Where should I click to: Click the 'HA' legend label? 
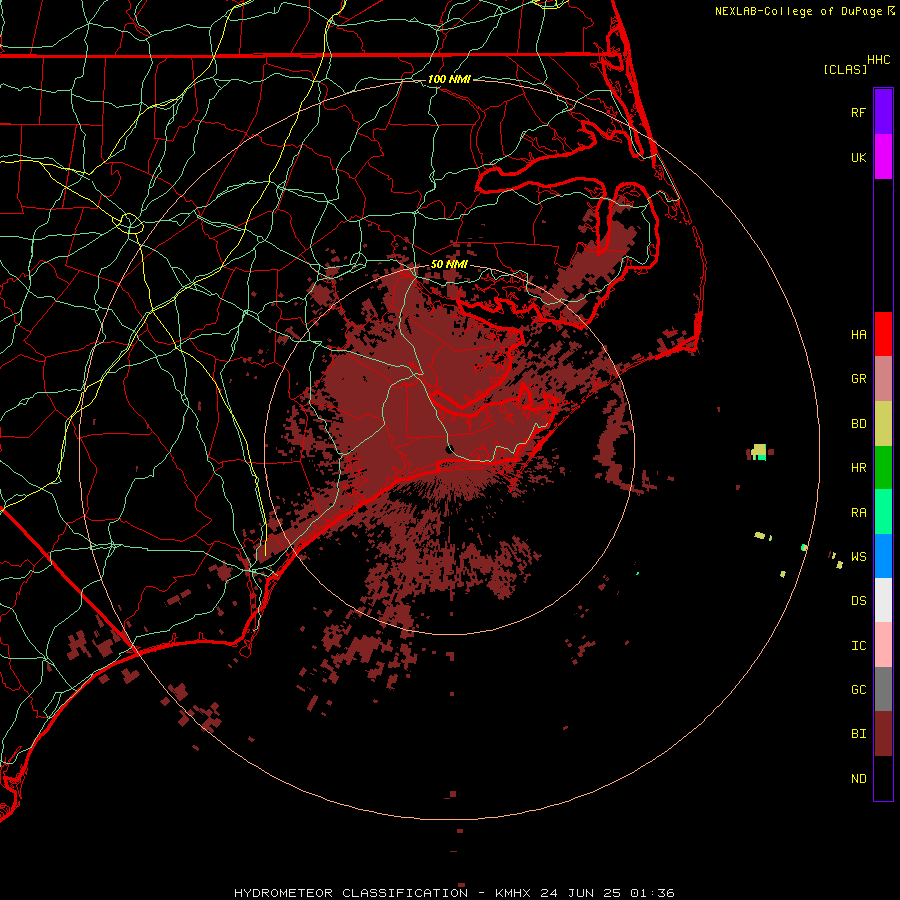coord(858,334)
